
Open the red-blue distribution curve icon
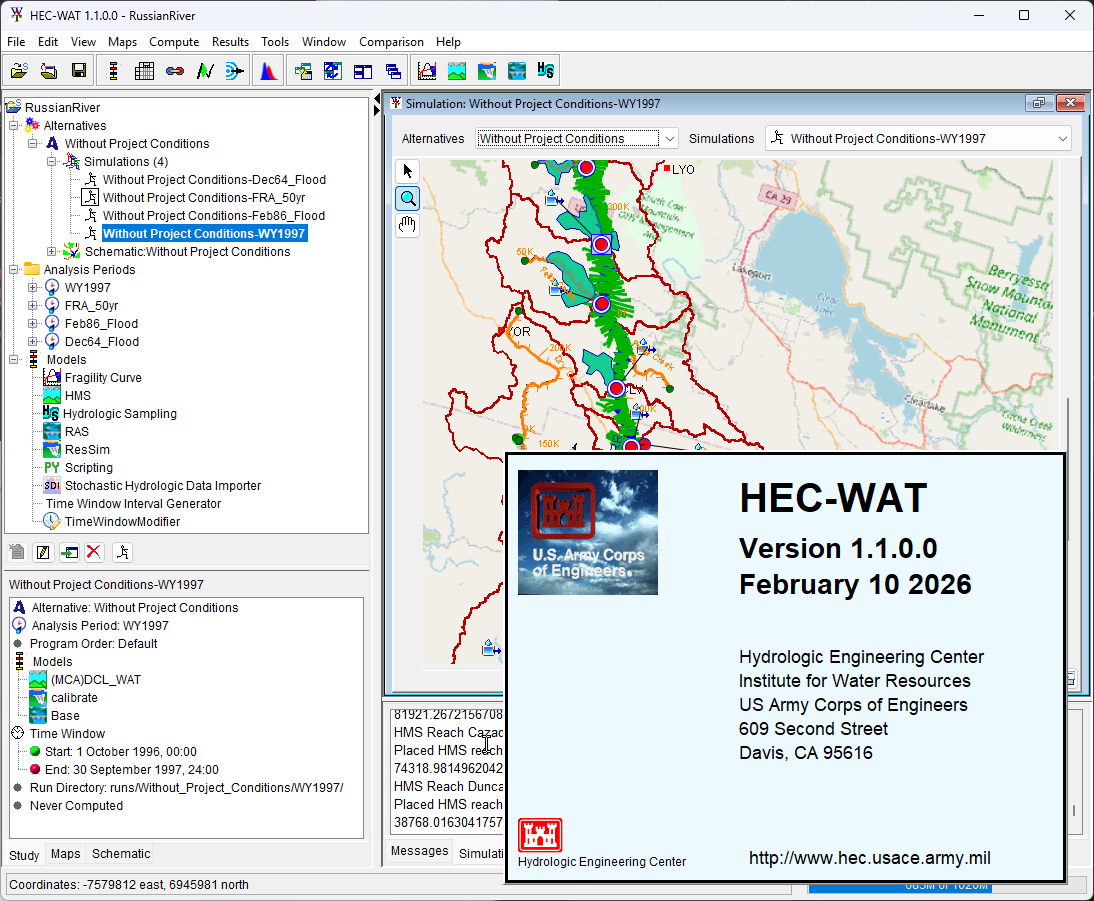[269, 70]
